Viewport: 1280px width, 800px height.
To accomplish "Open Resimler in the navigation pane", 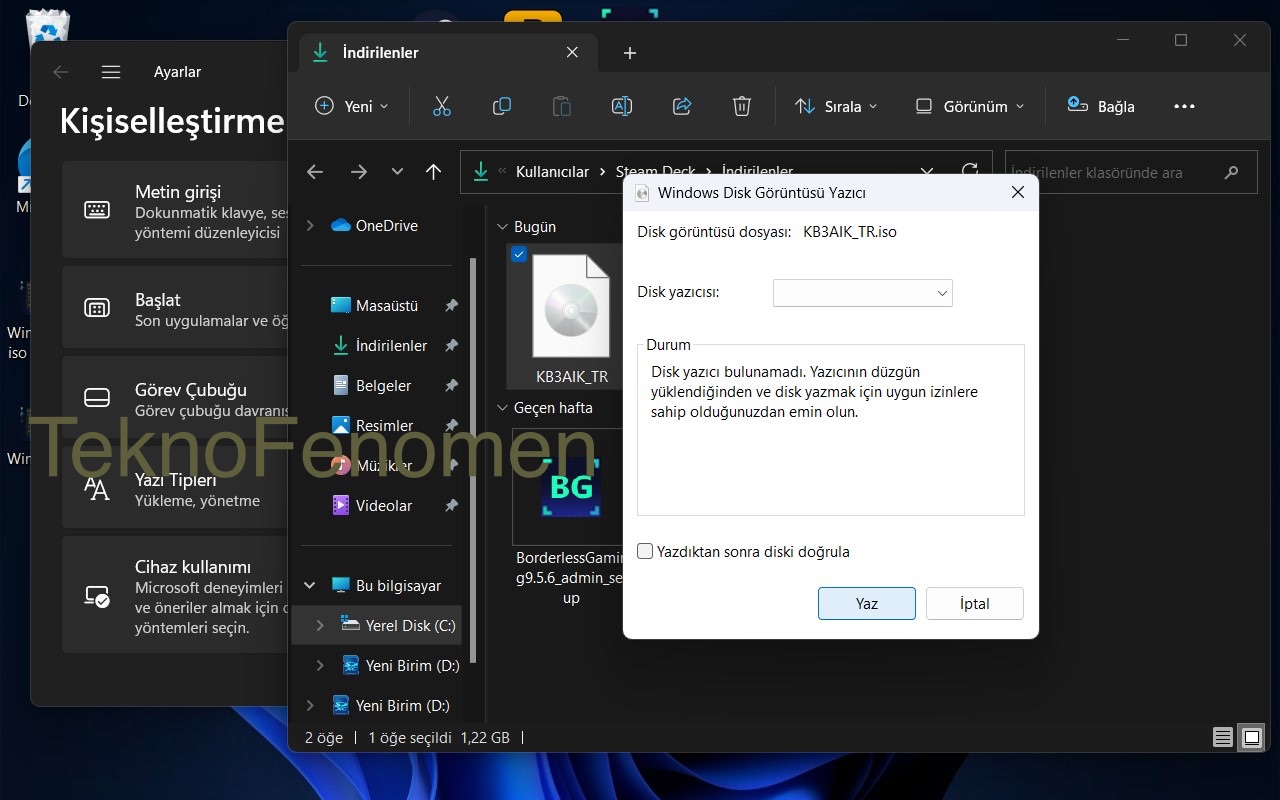I will coord(372,426).
